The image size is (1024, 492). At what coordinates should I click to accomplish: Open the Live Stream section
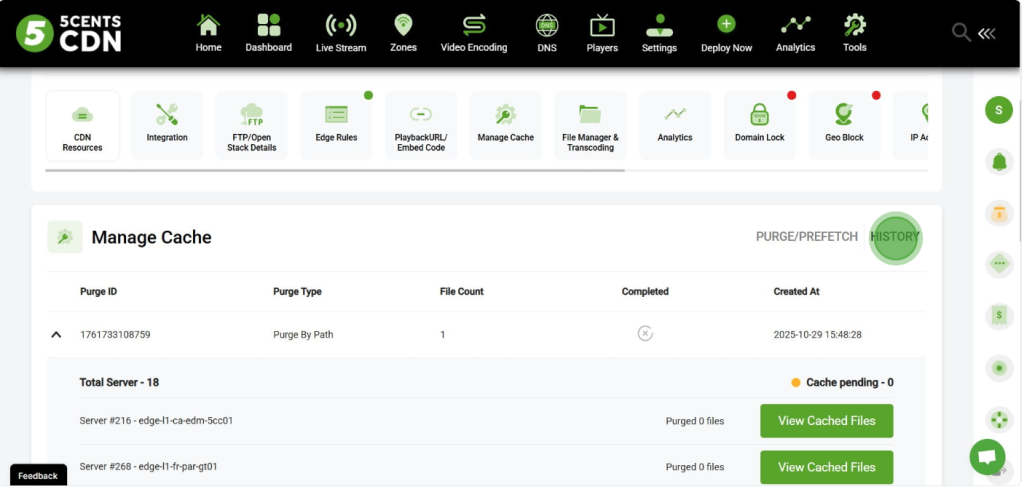341,33
